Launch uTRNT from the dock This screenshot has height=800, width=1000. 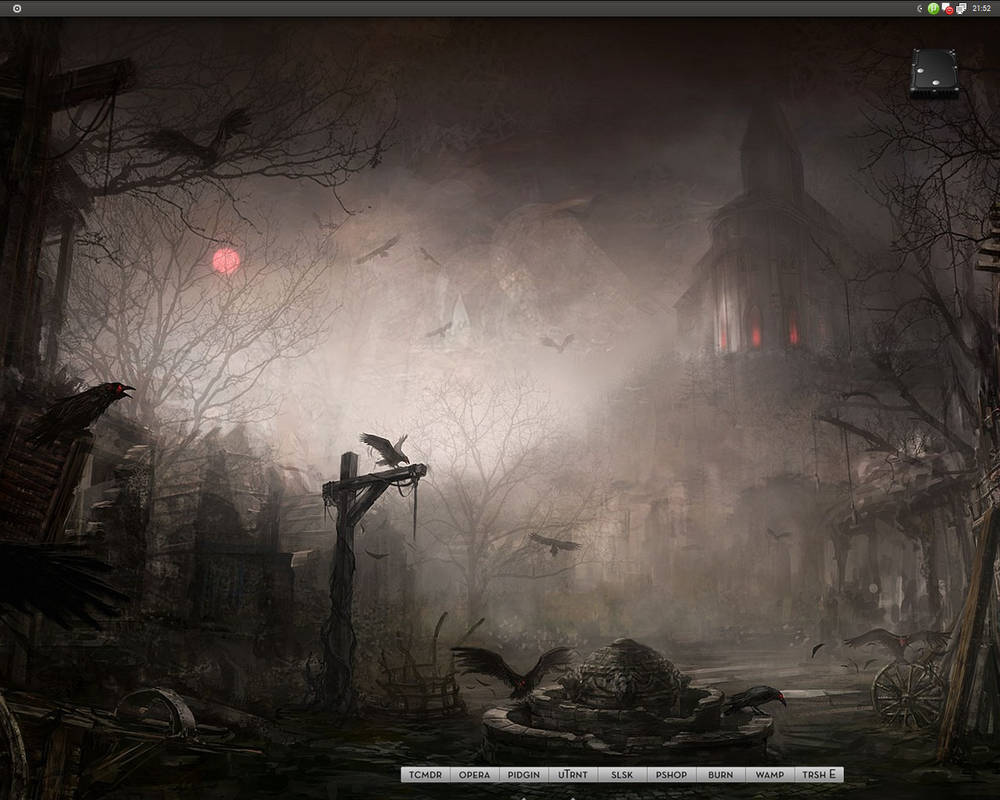click(573, 774)
